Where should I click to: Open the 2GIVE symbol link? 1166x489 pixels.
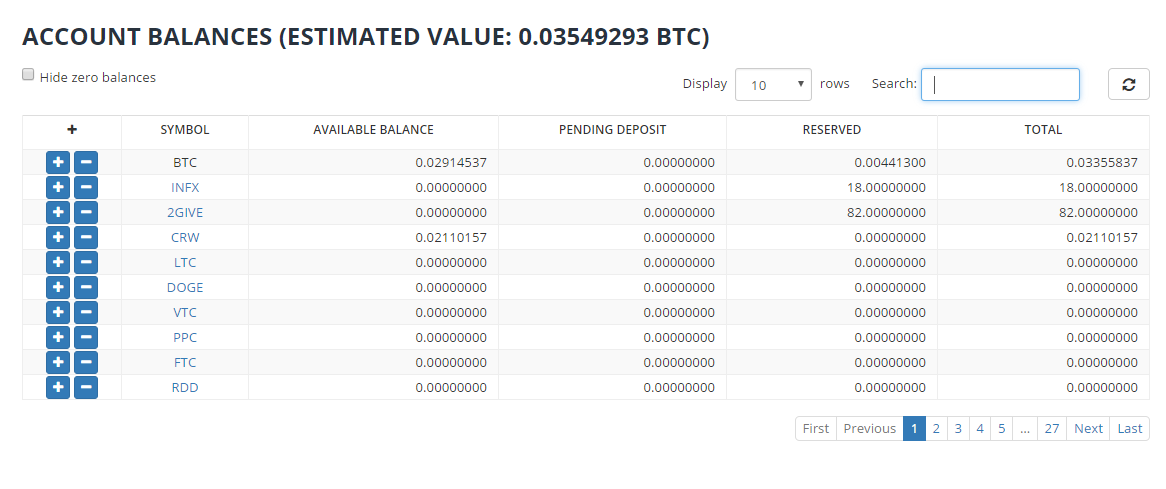[x=185, y=213]
